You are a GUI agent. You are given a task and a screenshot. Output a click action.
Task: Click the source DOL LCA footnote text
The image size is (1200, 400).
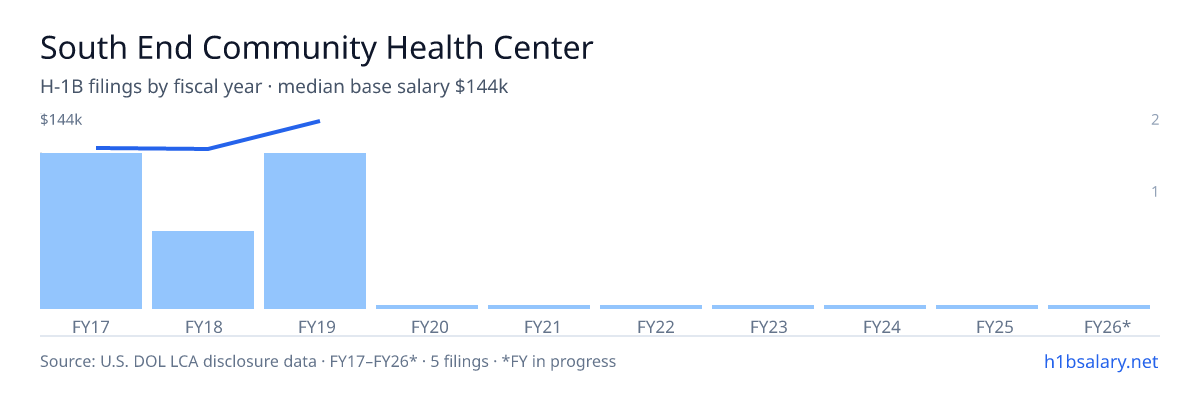pyautogui.click(x=328, y=361)
